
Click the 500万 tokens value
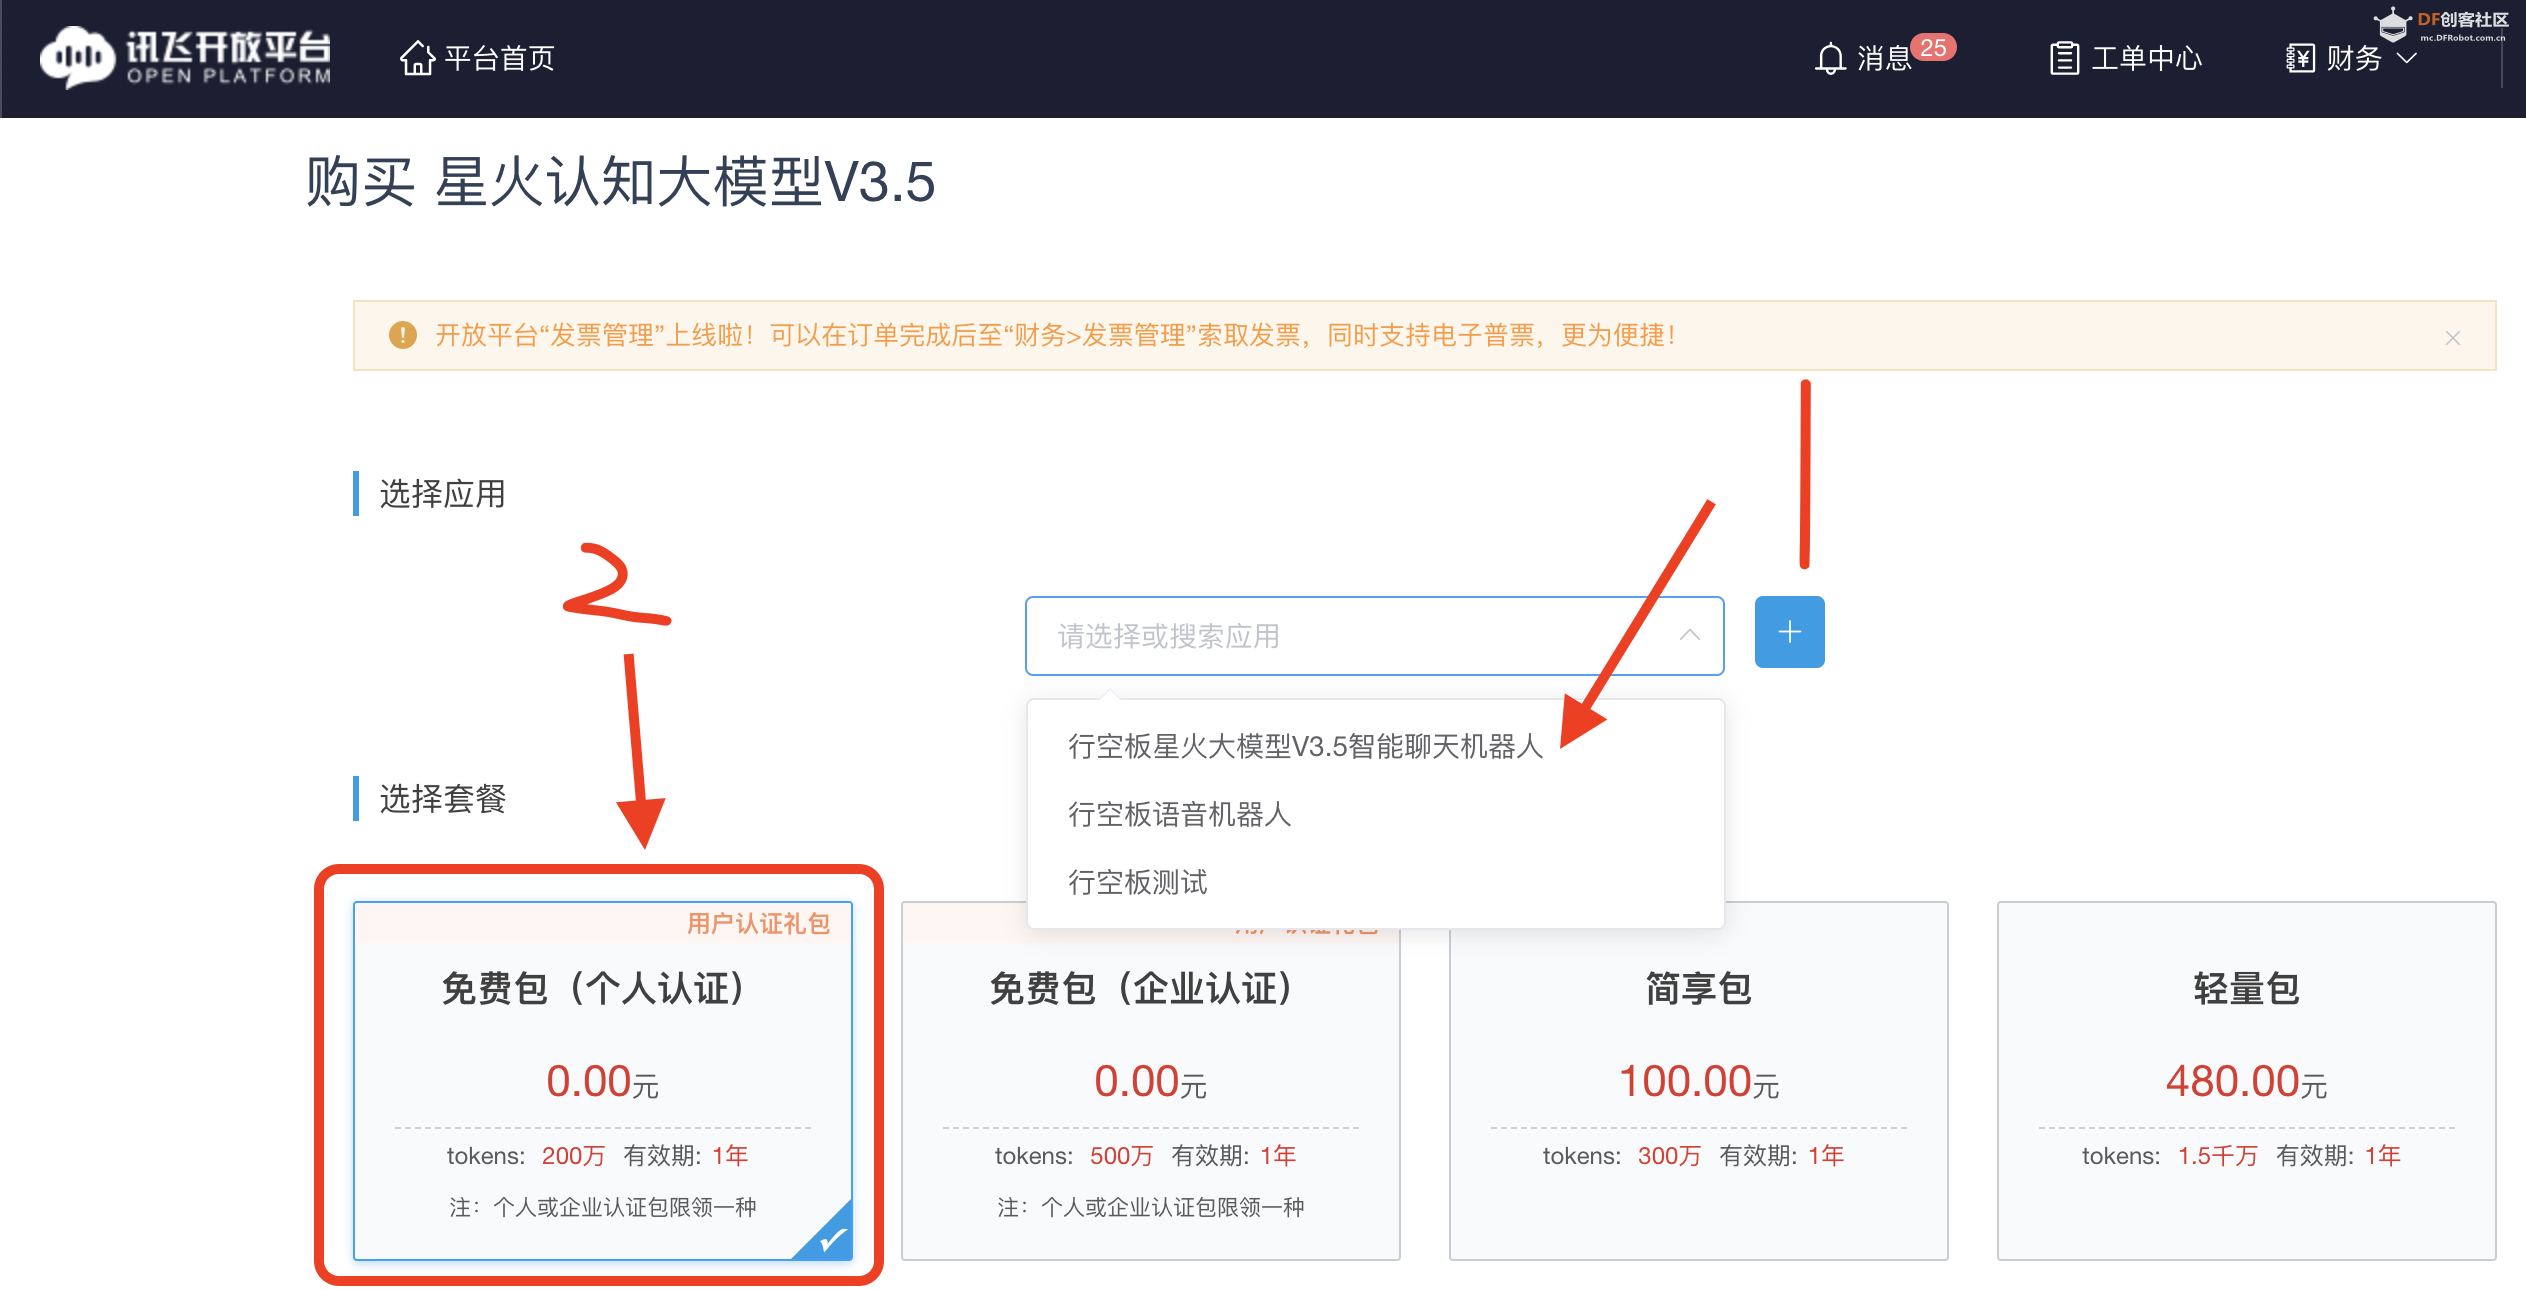click(x=1121, y=1156)
